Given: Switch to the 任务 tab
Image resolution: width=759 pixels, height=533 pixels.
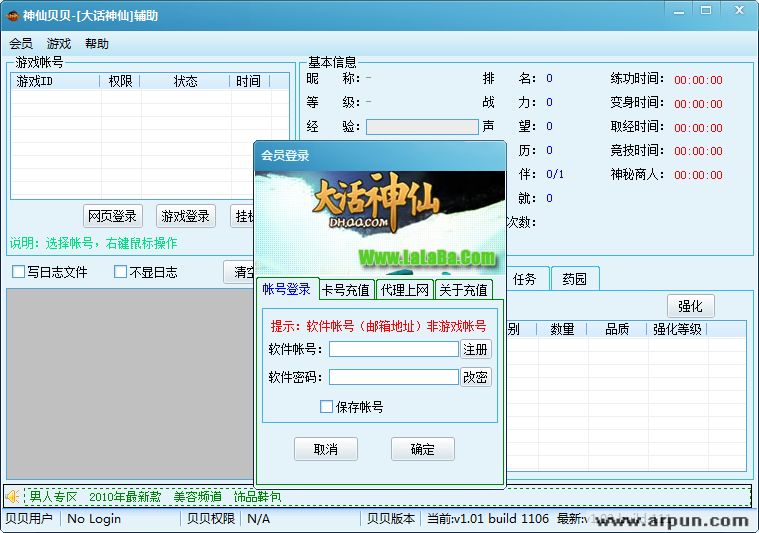Looking at the screenshot, I should (x=525, y=279).
